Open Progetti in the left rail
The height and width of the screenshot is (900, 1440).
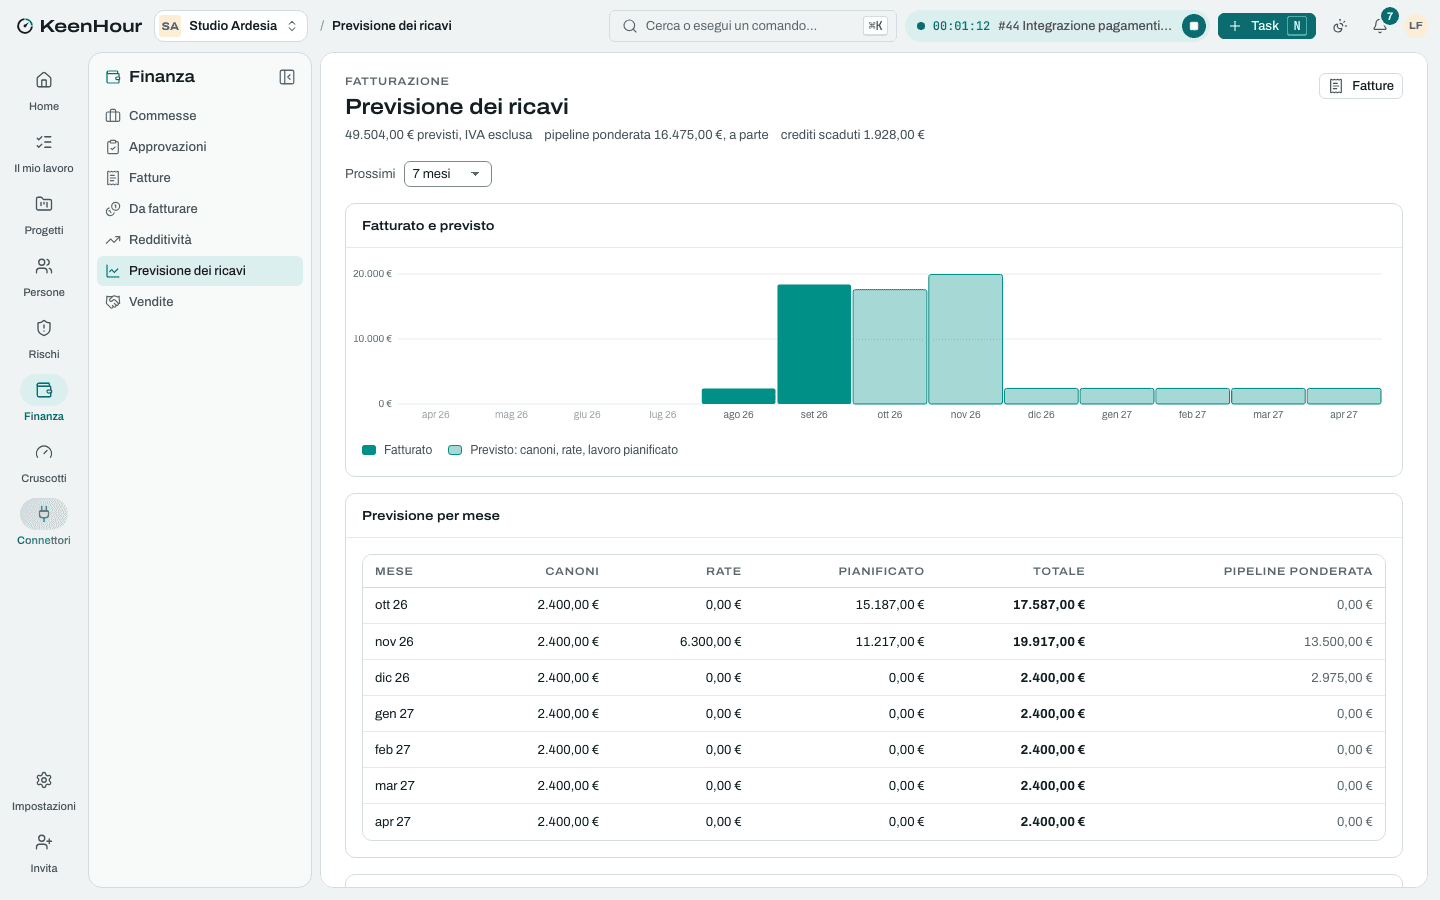44,215
